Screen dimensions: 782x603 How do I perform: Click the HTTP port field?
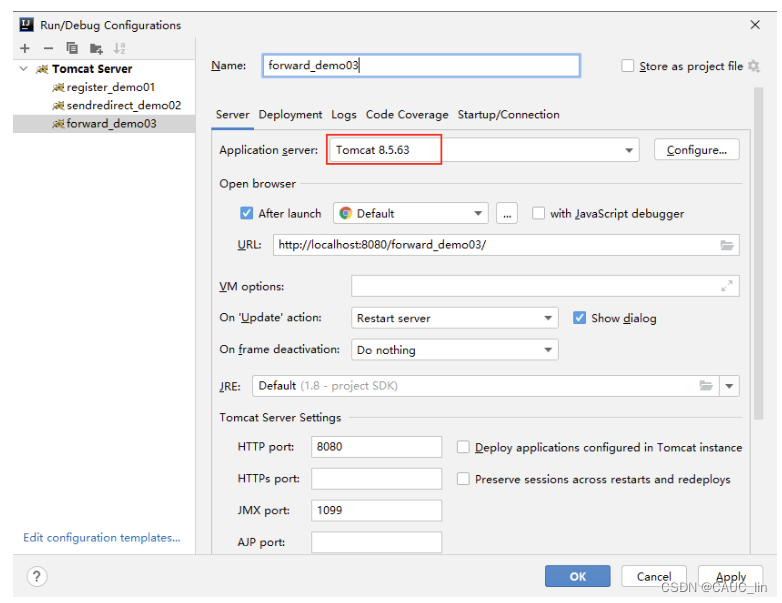pos(376,447)
